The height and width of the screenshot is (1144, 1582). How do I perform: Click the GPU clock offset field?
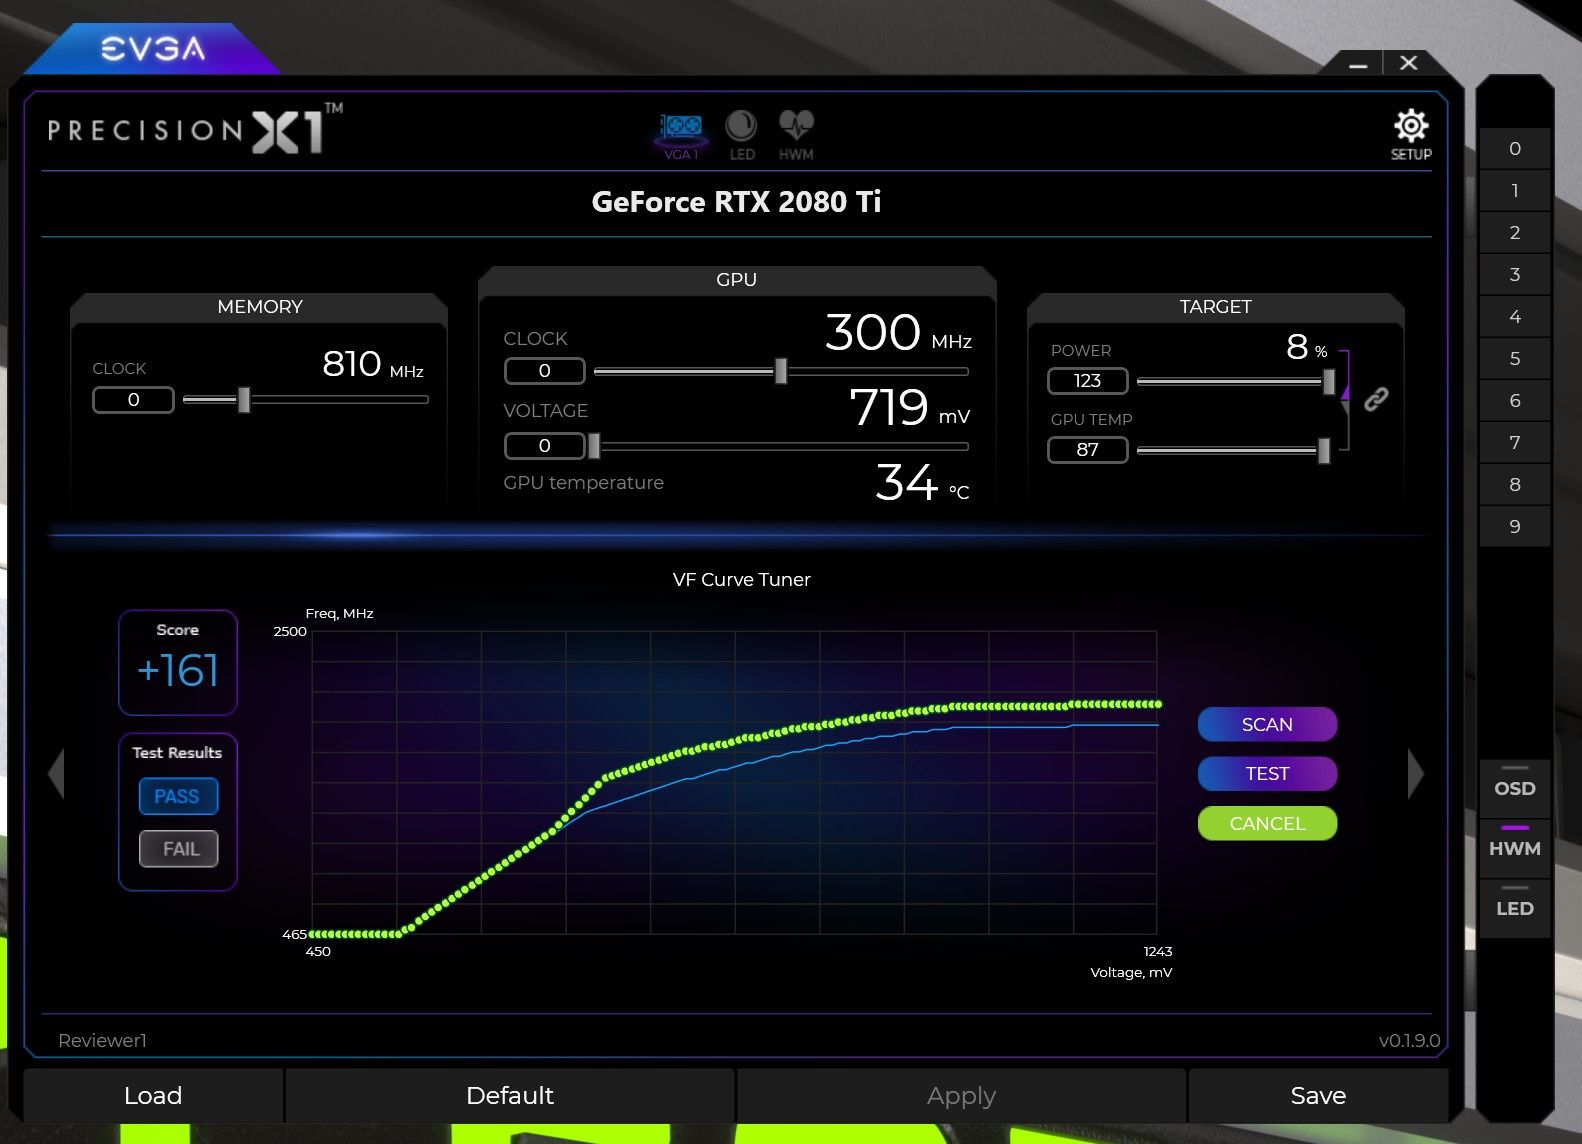tap(544, 371)
